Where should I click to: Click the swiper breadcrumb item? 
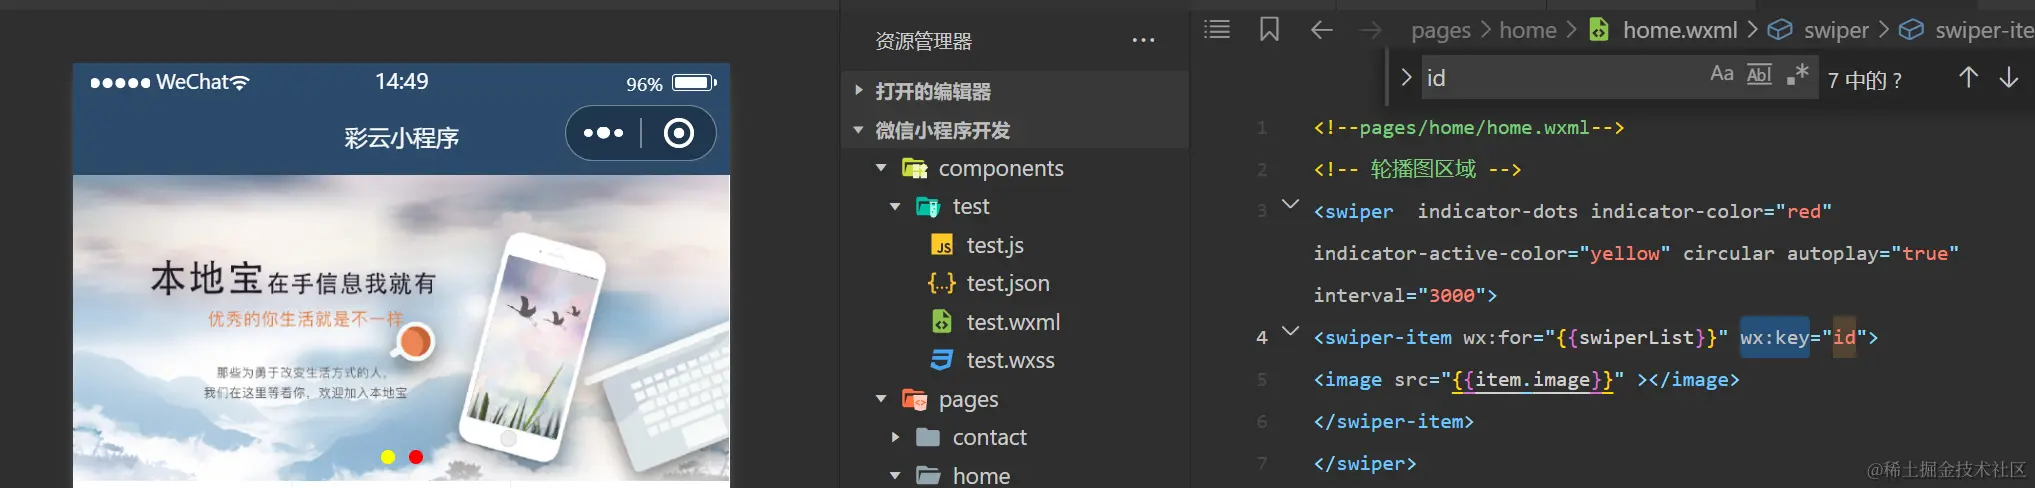(1835, 30)
